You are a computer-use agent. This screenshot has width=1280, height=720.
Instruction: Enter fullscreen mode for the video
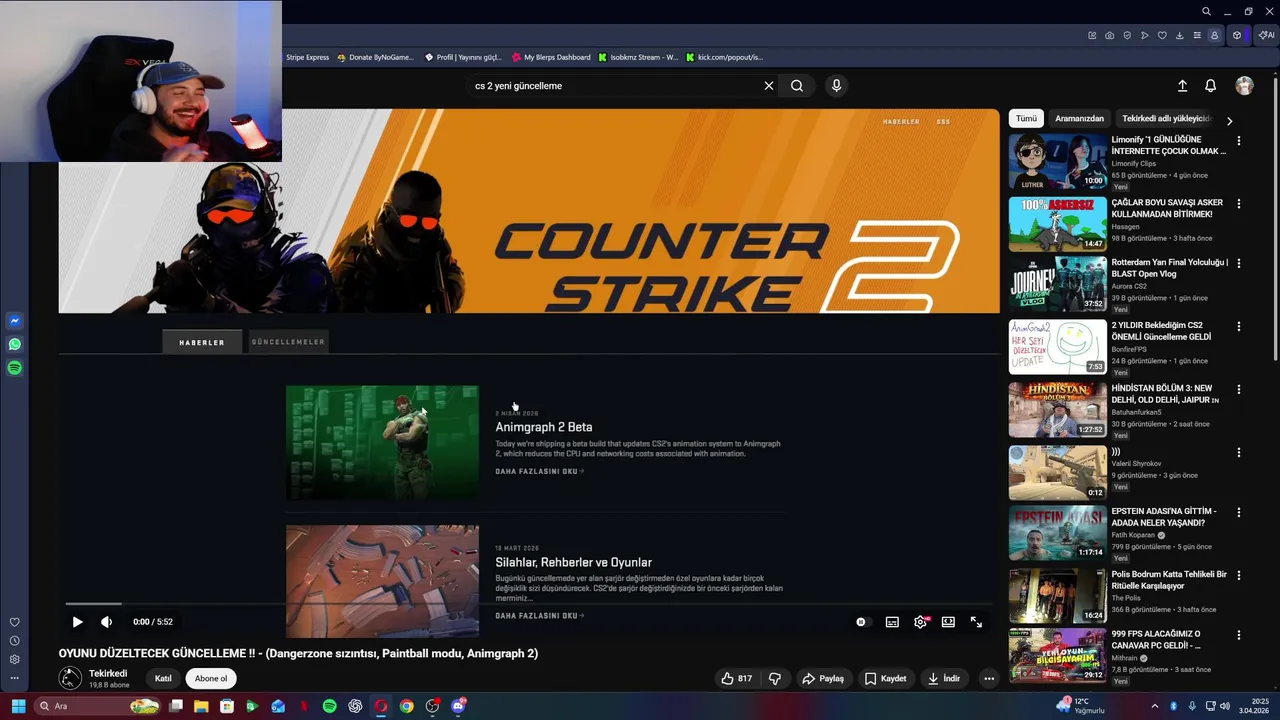click(x=976, y=622)
